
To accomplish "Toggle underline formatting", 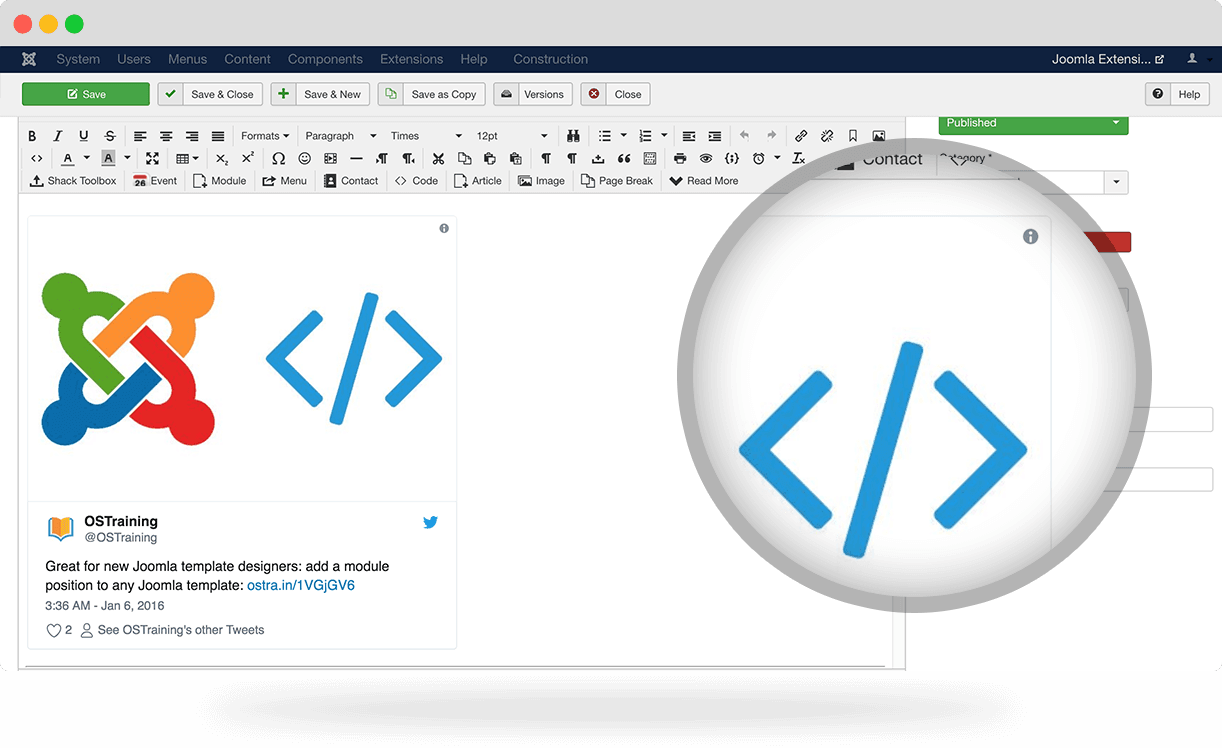I will [84, 135].
